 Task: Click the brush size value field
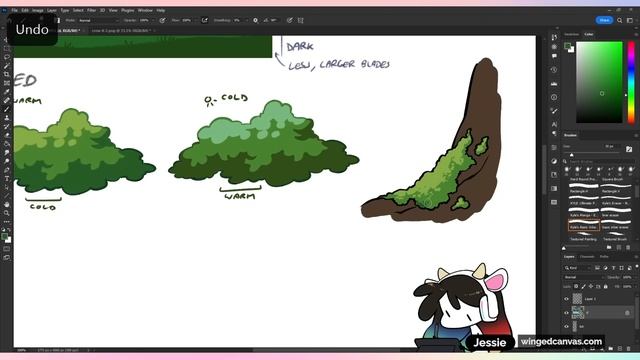(x=611, y=147)
